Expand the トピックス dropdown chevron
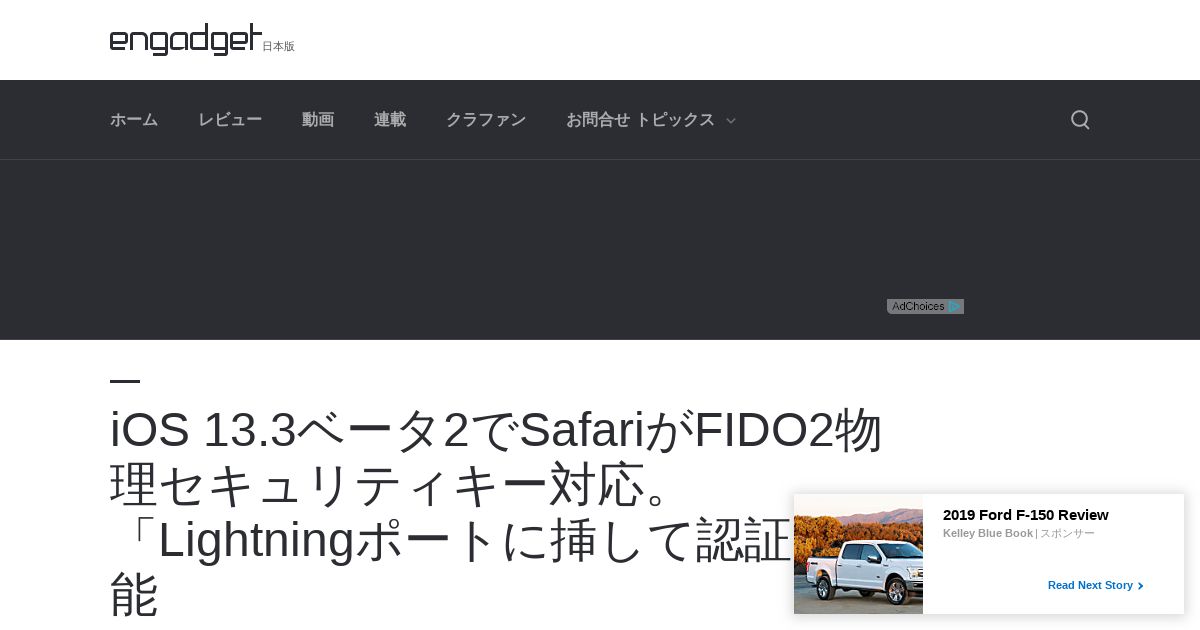 [x=731, y=121]
